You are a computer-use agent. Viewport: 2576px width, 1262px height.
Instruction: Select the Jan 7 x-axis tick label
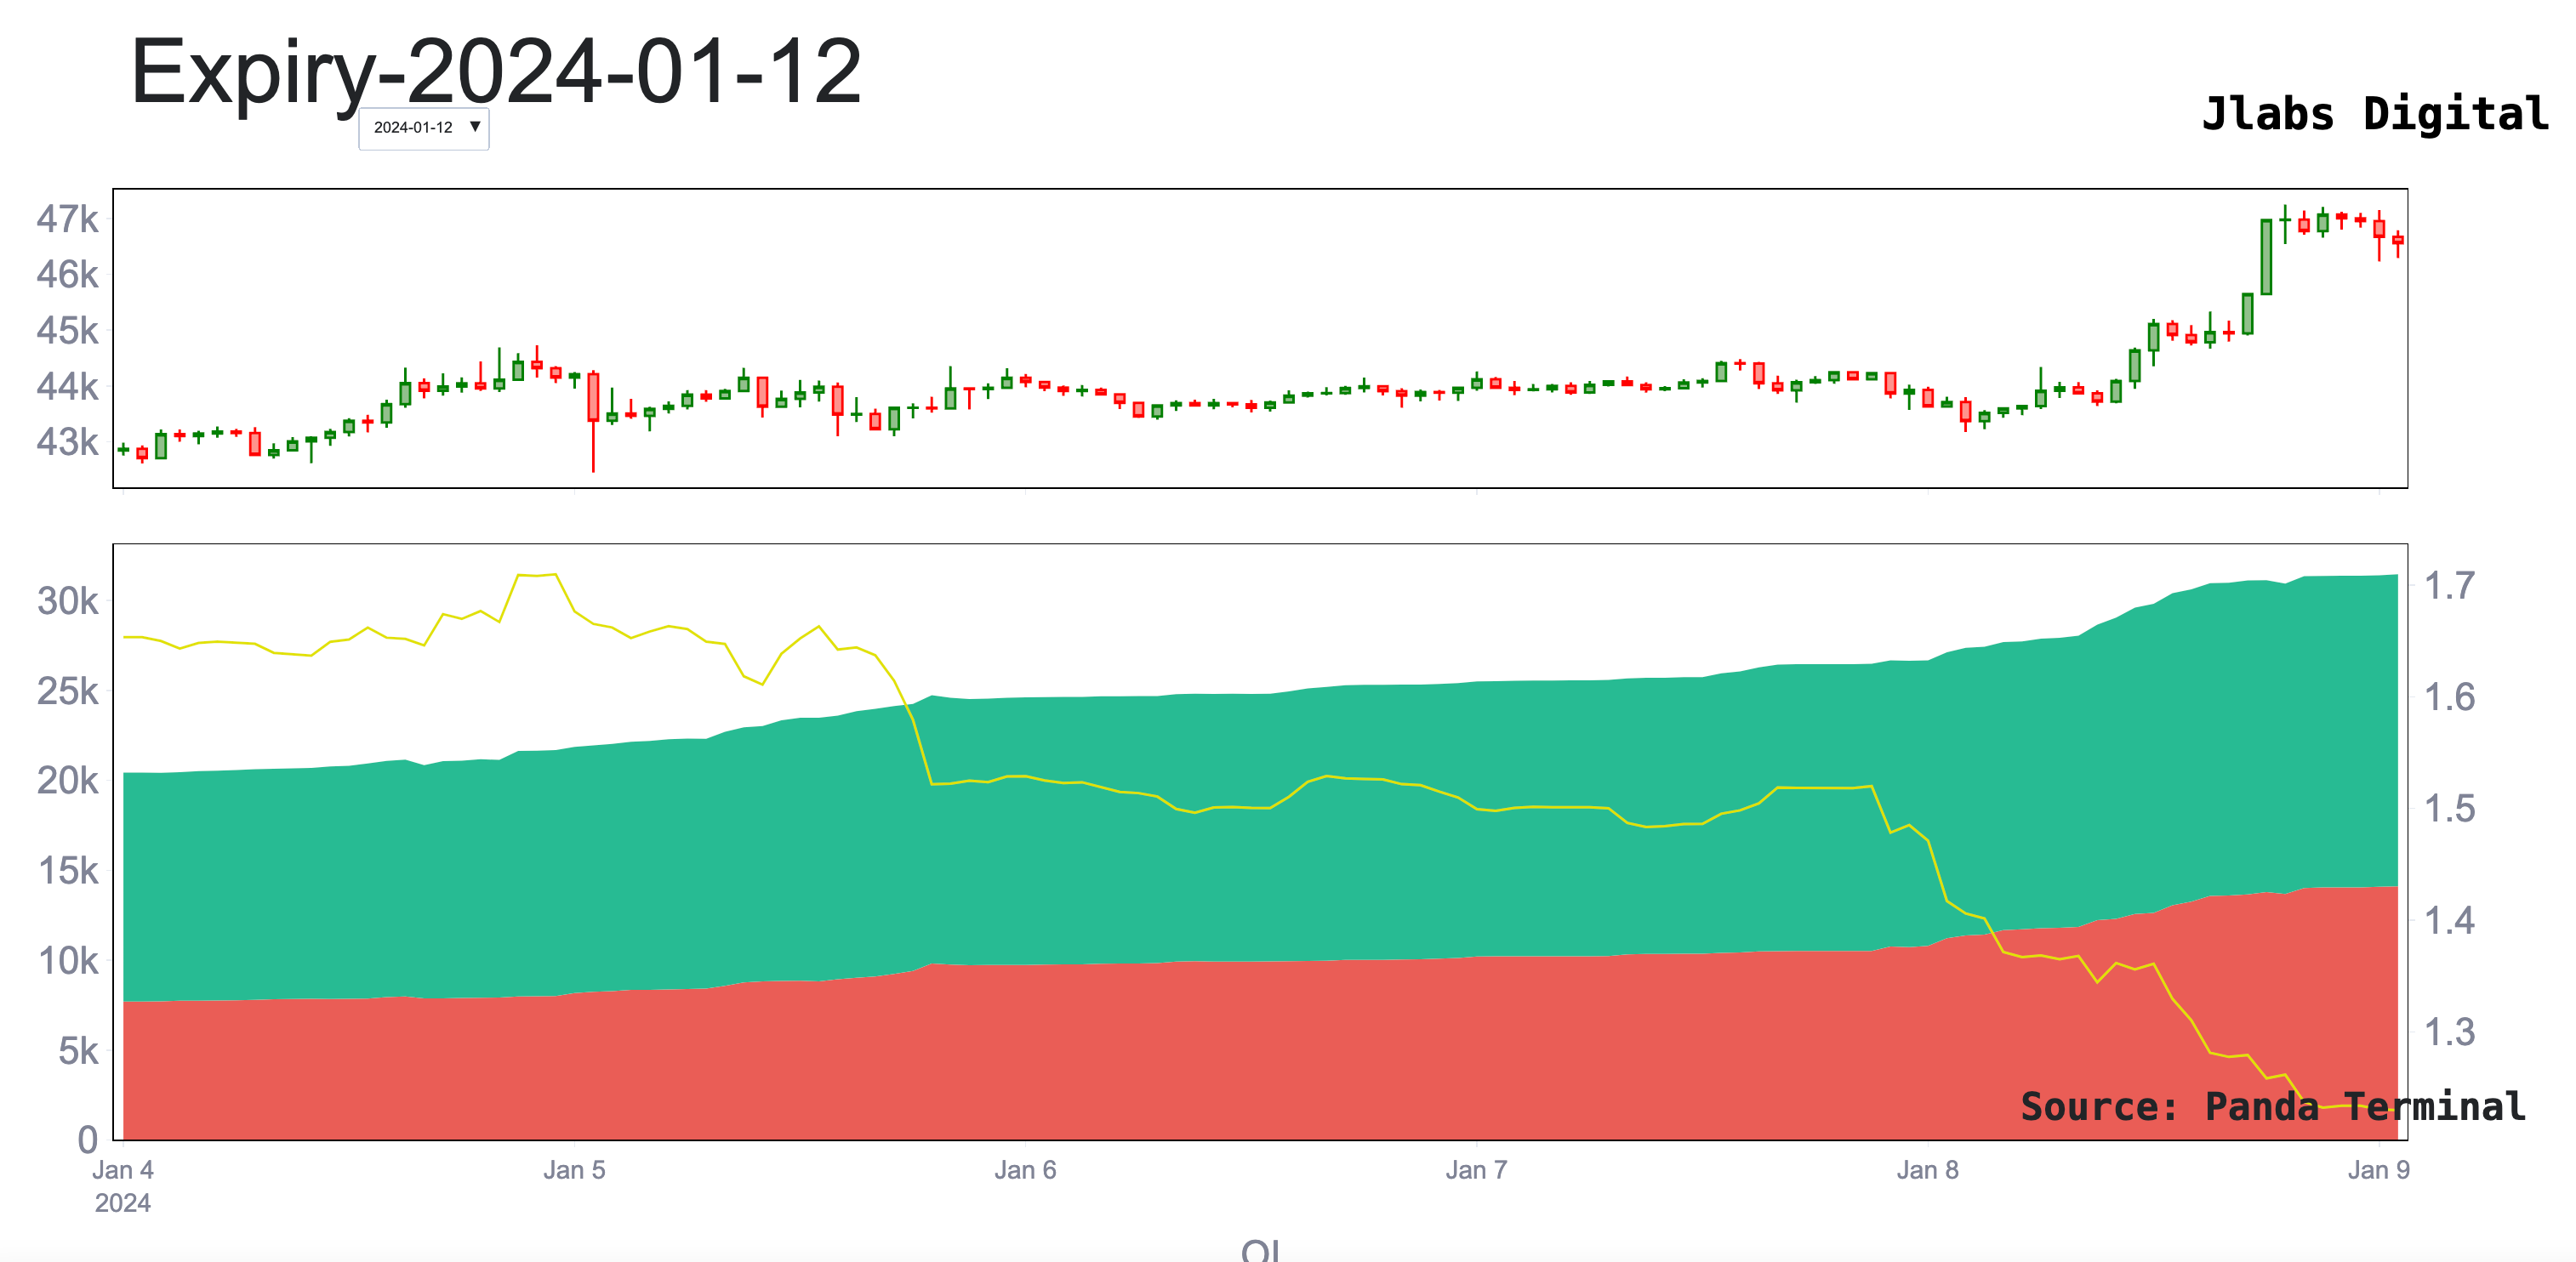pyautogui.click(x=1476, y=1169)
